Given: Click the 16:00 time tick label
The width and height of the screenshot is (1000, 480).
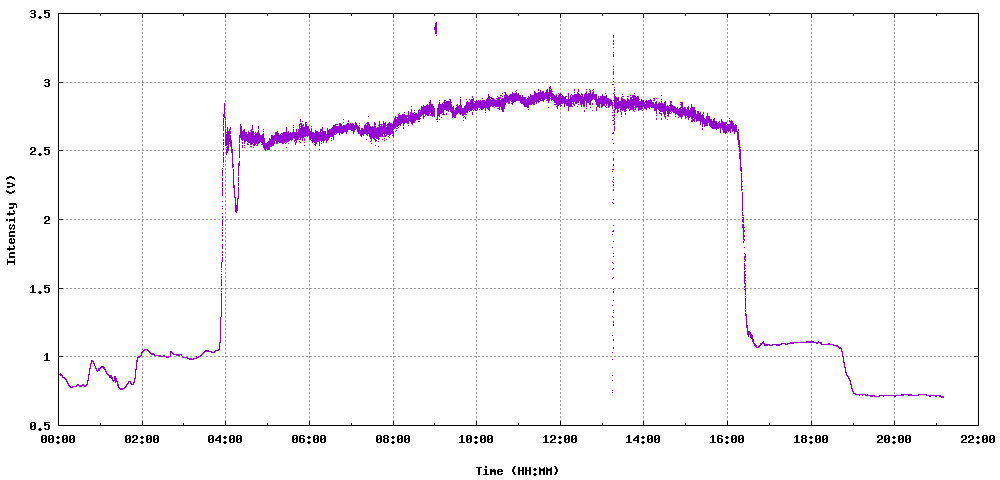Looking at the screenshot, I should [x=727, y=439].
